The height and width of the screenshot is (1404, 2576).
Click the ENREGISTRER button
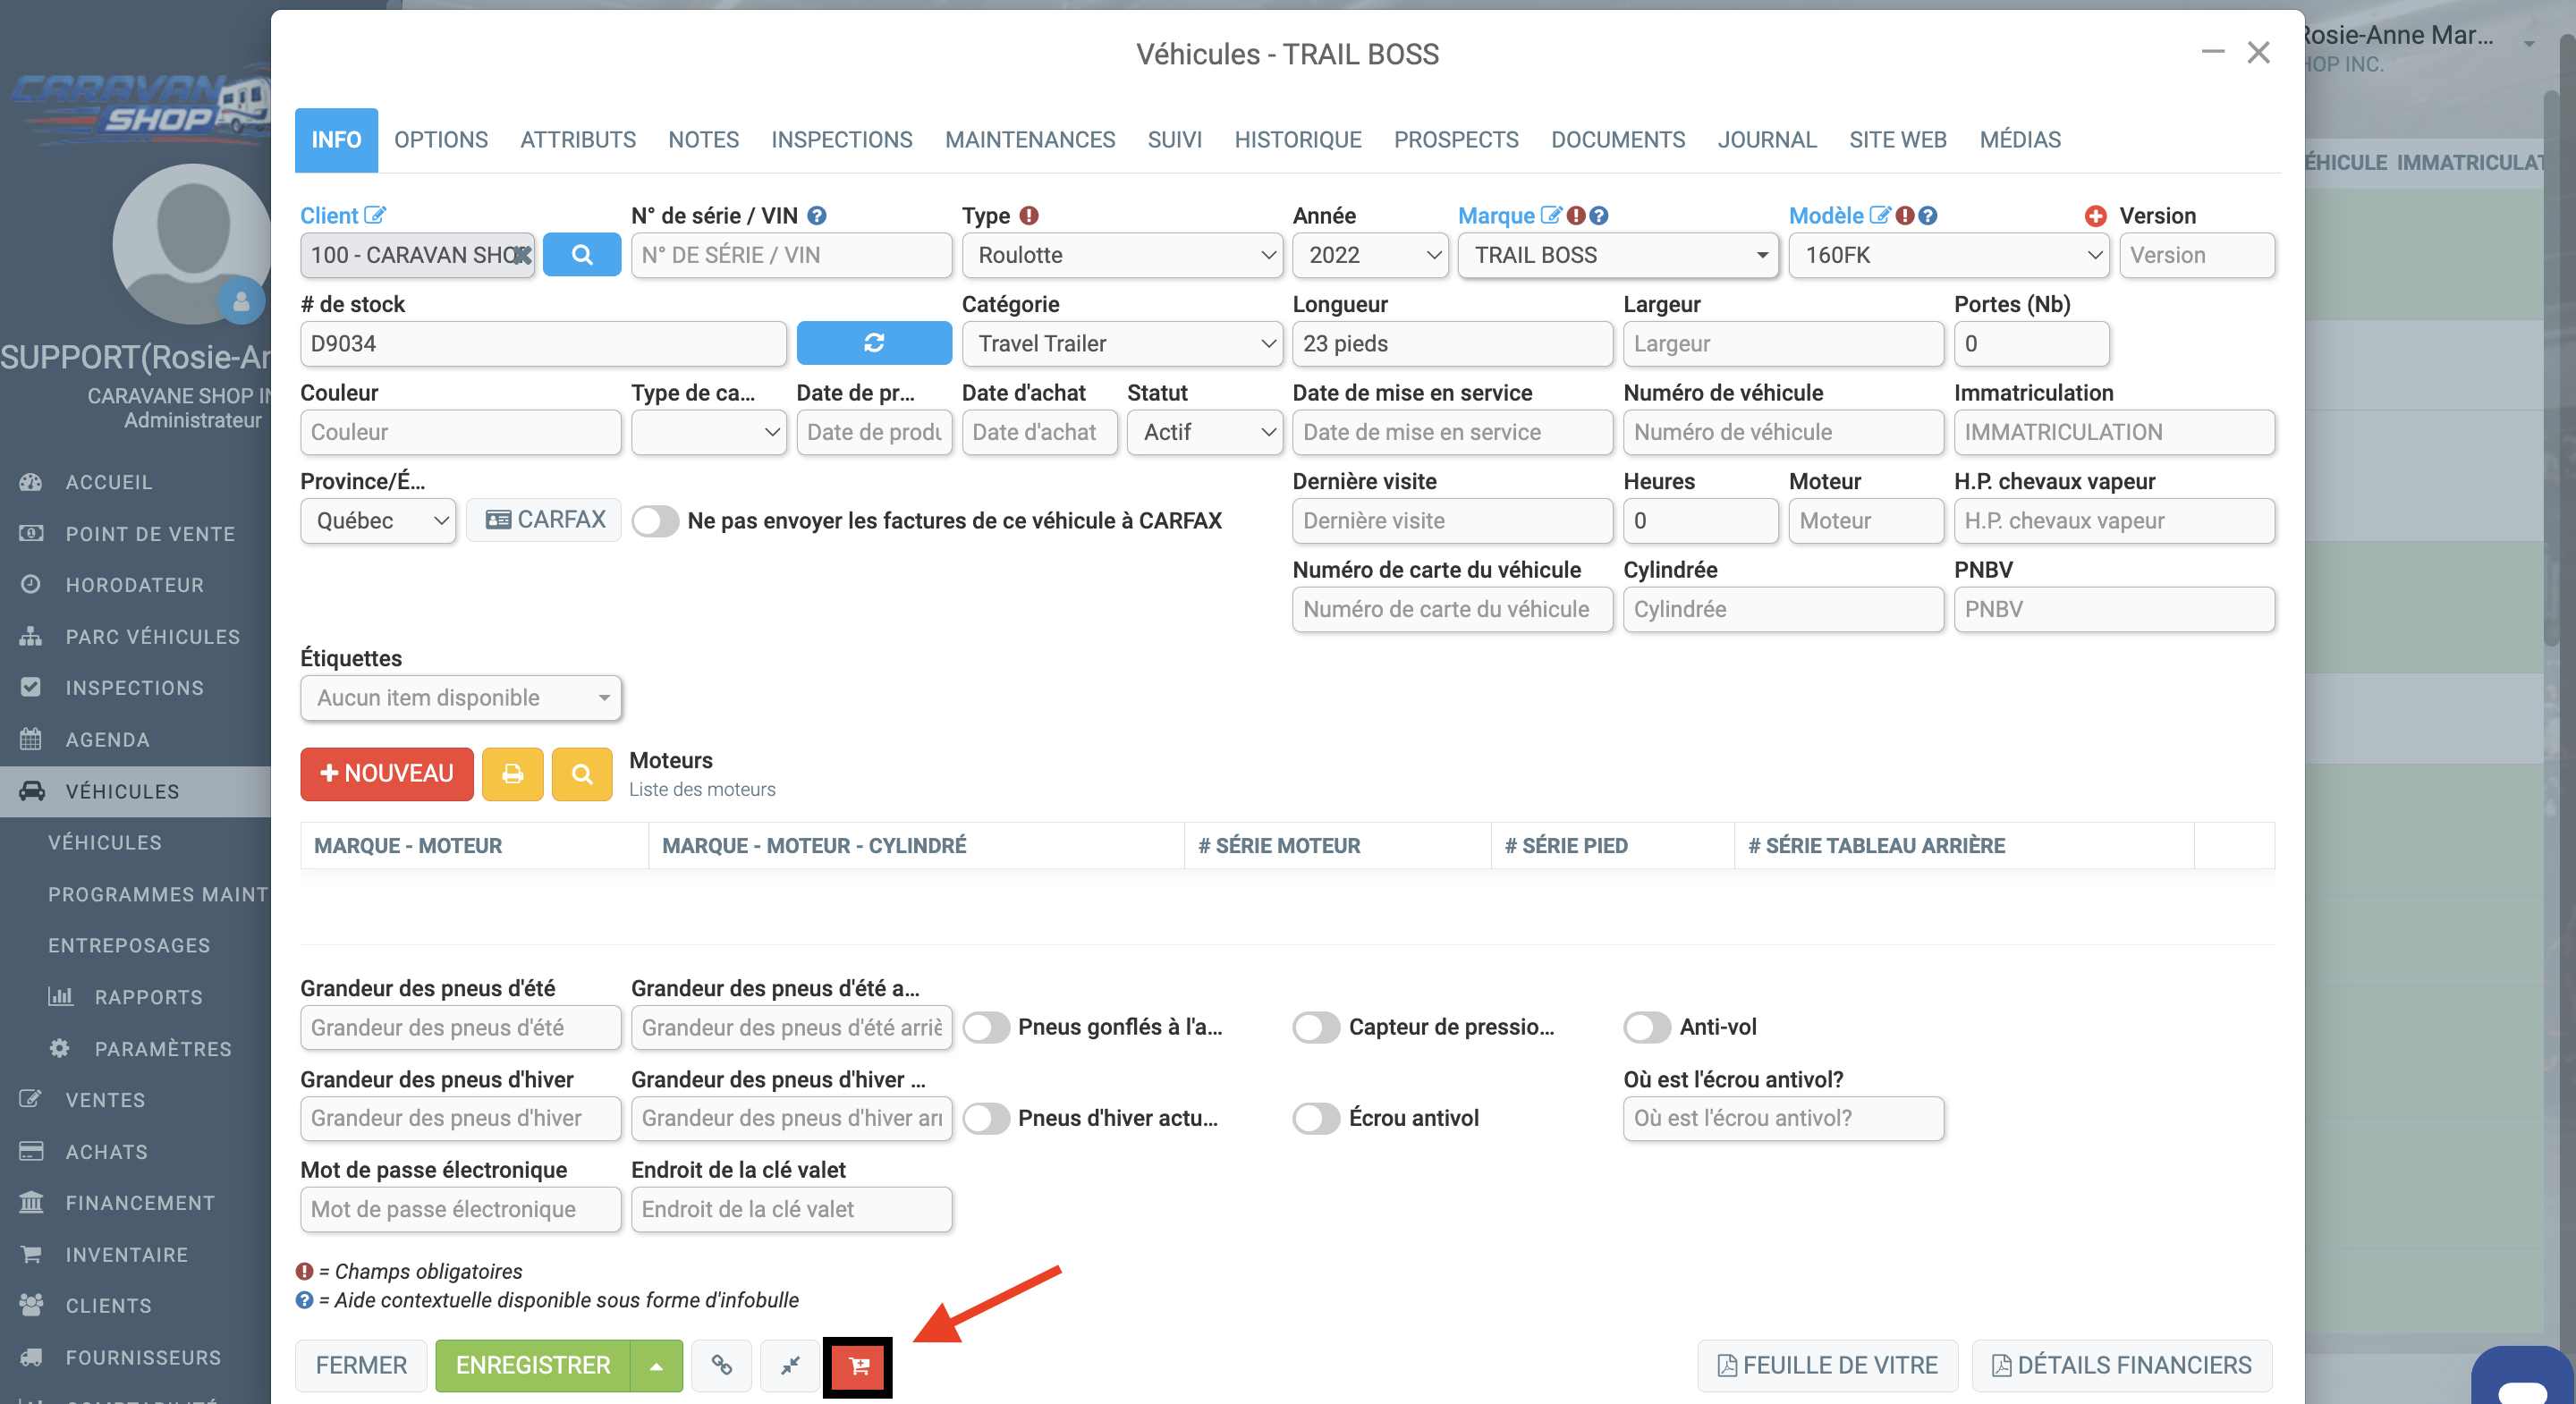(533, 1365)
